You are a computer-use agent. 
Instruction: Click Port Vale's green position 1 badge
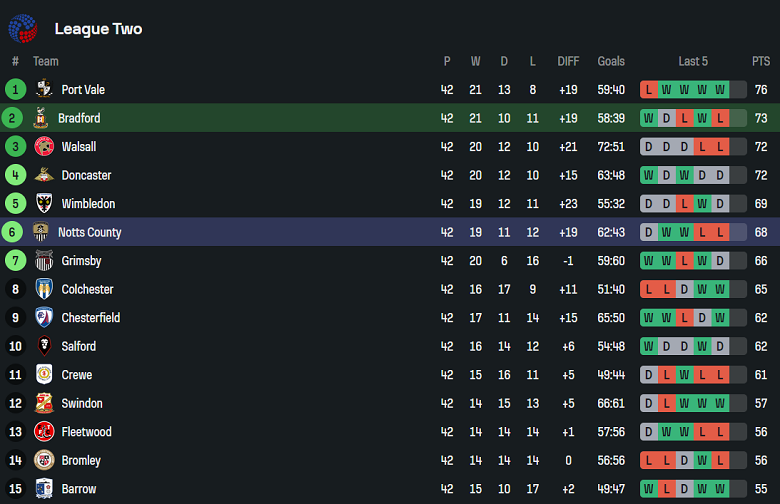[15, 90]
